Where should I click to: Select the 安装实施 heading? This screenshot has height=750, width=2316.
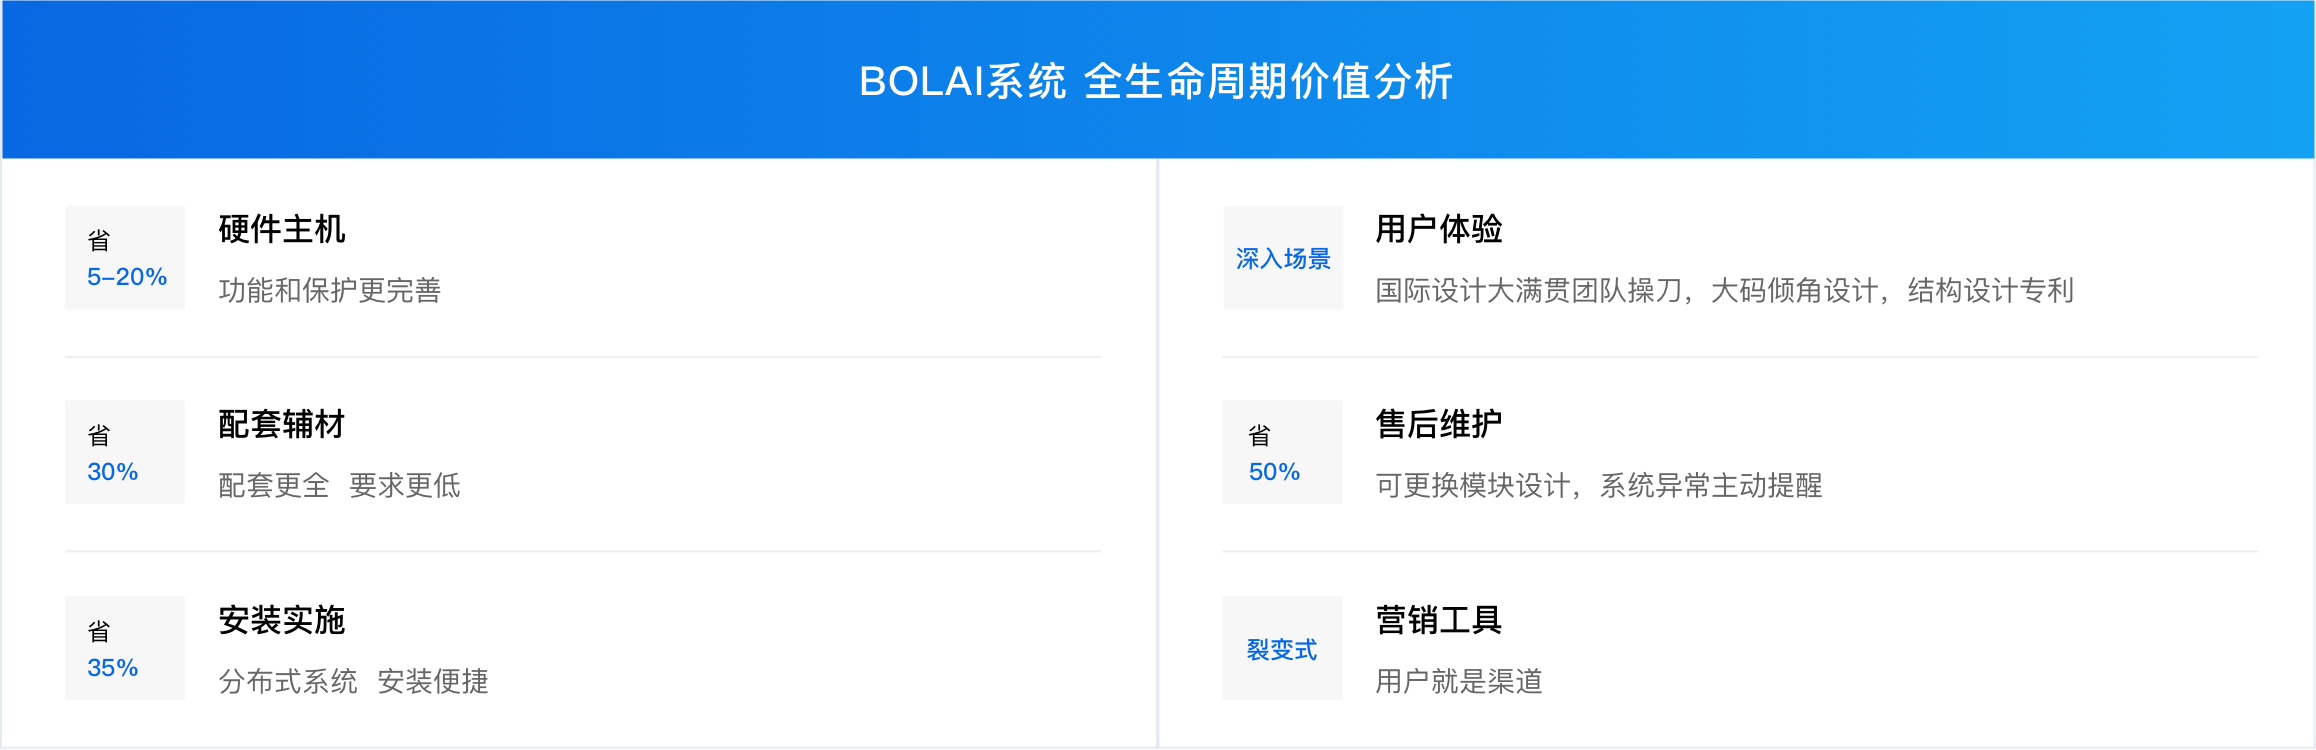(282, 620)
